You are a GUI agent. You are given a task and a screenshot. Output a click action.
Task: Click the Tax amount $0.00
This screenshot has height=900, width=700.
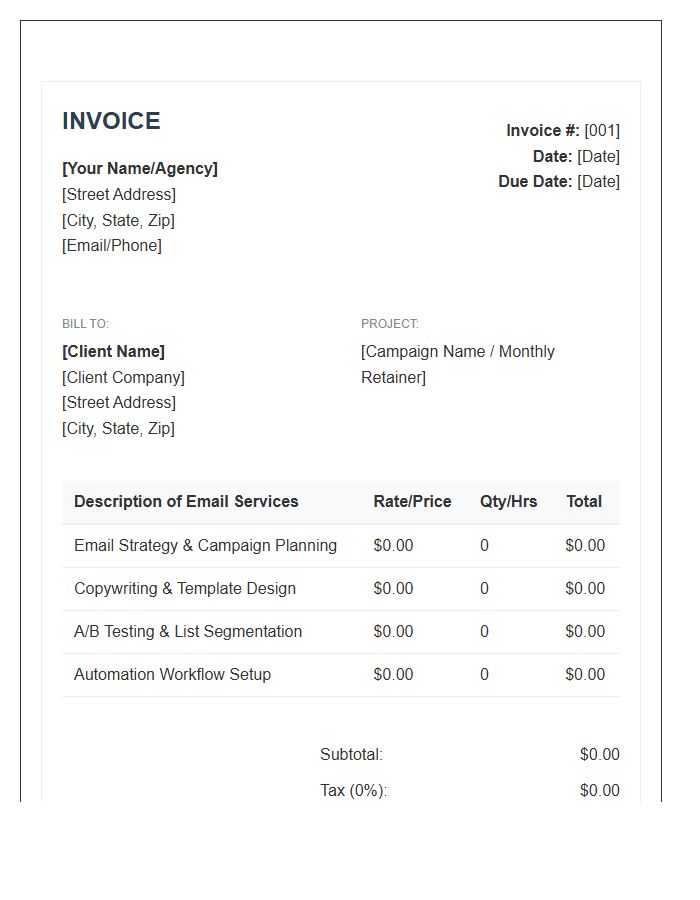click(x=600, y=790)
